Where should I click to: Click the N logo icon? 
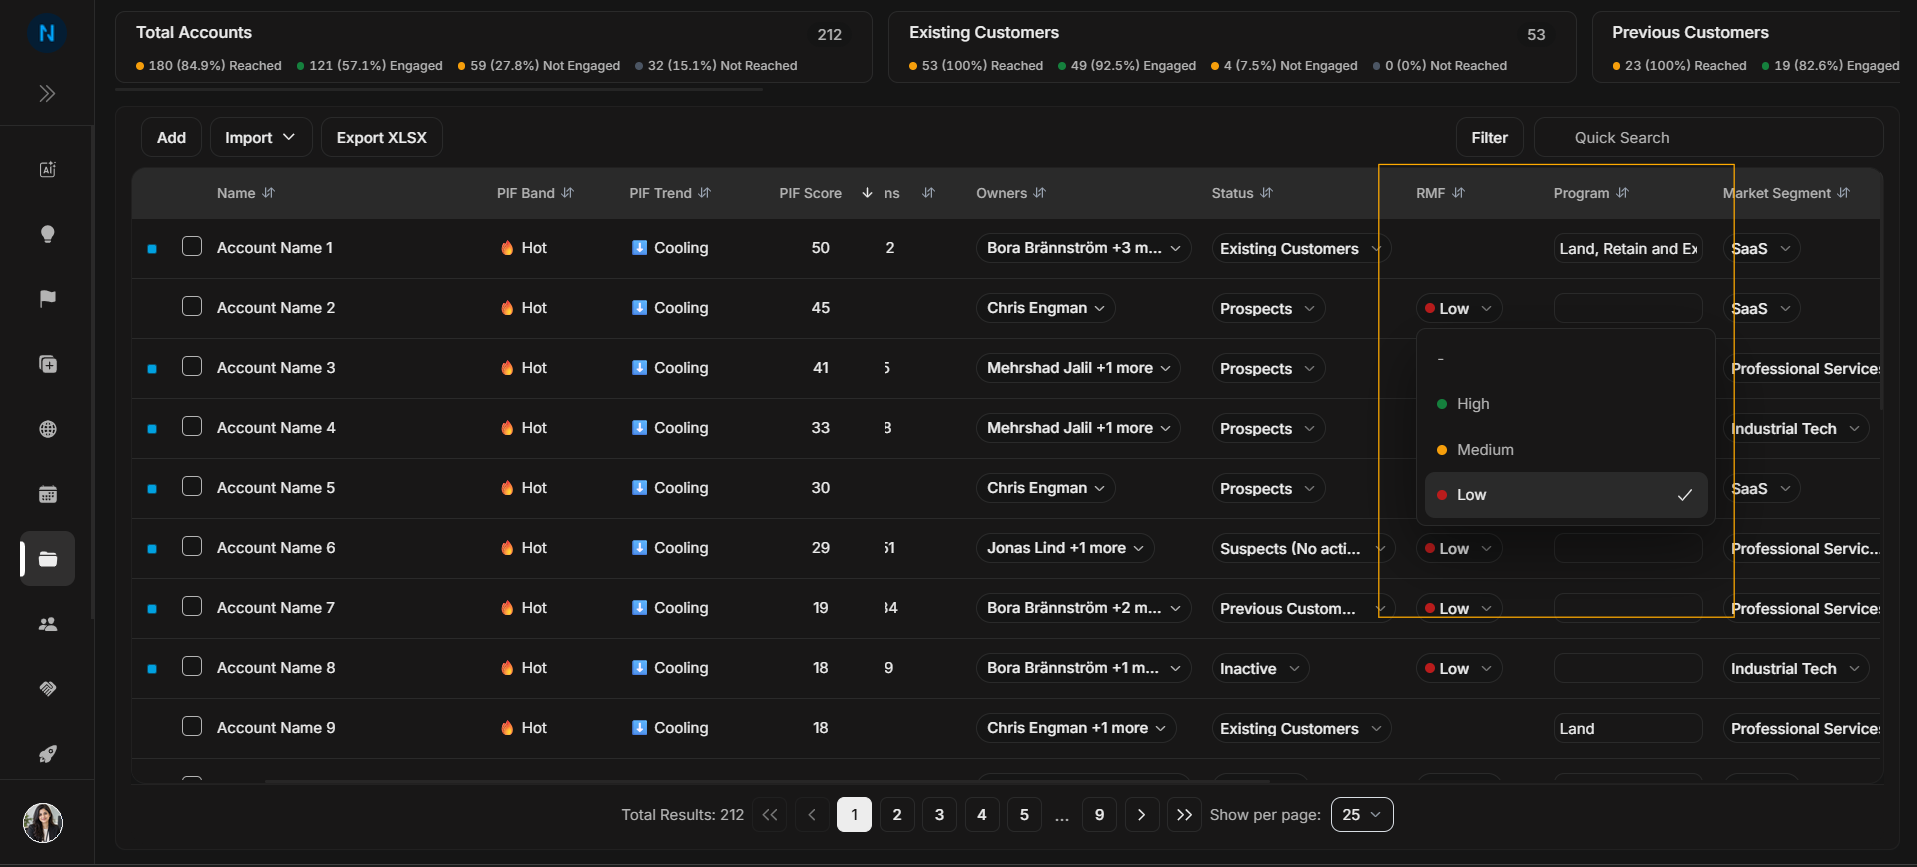47,33
